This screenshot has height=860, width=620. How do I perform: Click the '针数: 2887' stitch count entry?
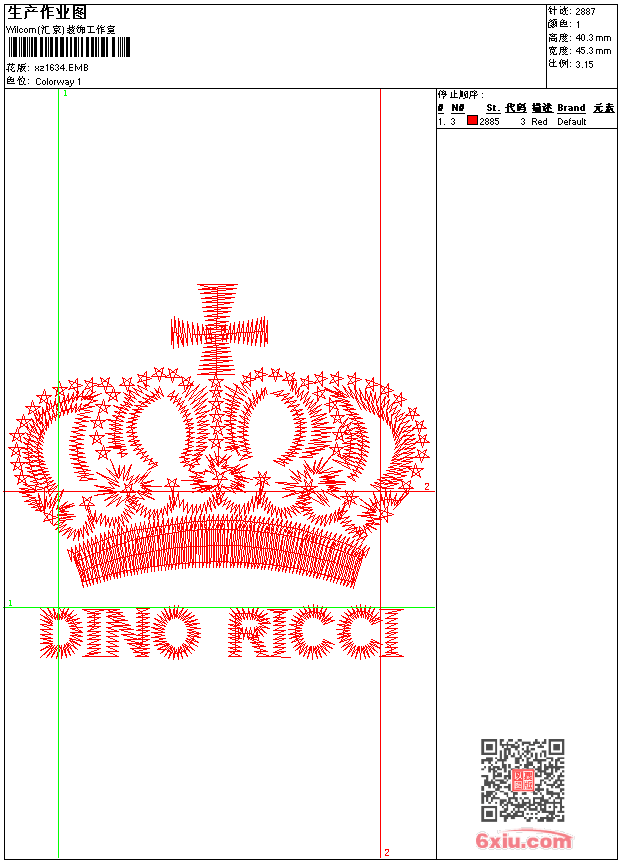coord(572,11)
